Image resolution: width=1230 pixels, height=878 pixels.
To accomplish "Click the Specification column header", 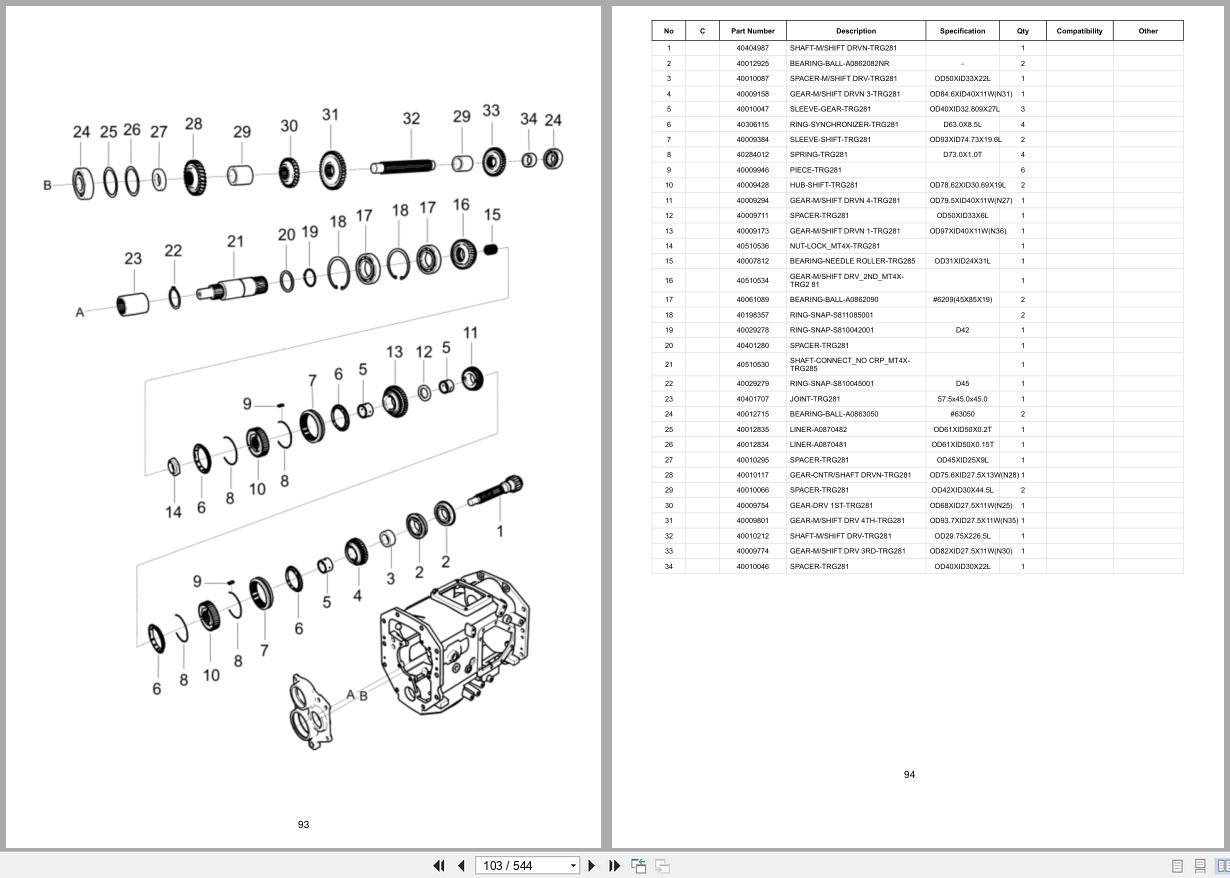I will coord(963,31).
